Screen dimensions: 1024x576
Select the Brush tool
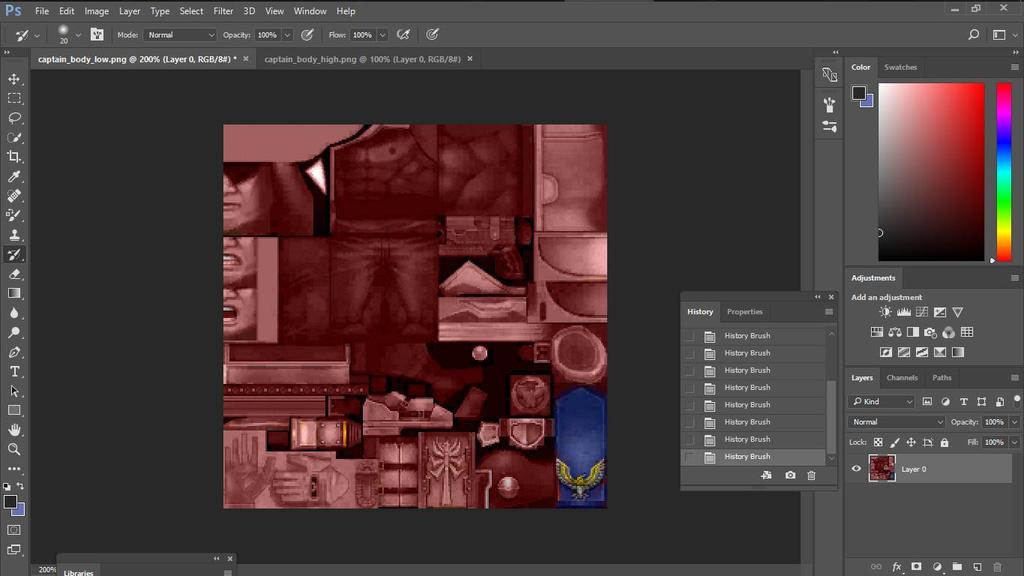coord(14,216)
